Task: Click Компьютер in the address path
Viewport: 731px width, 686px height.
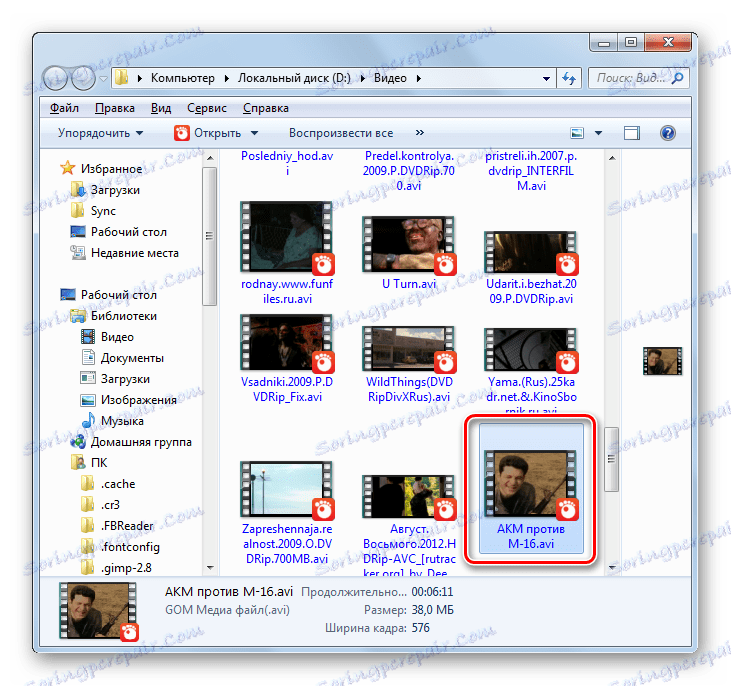Action: pyautogui.click(x=183, y=78)
